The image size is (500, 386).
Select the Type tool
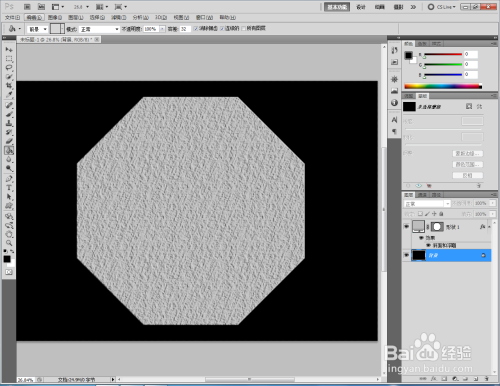(x=9, y=188)
